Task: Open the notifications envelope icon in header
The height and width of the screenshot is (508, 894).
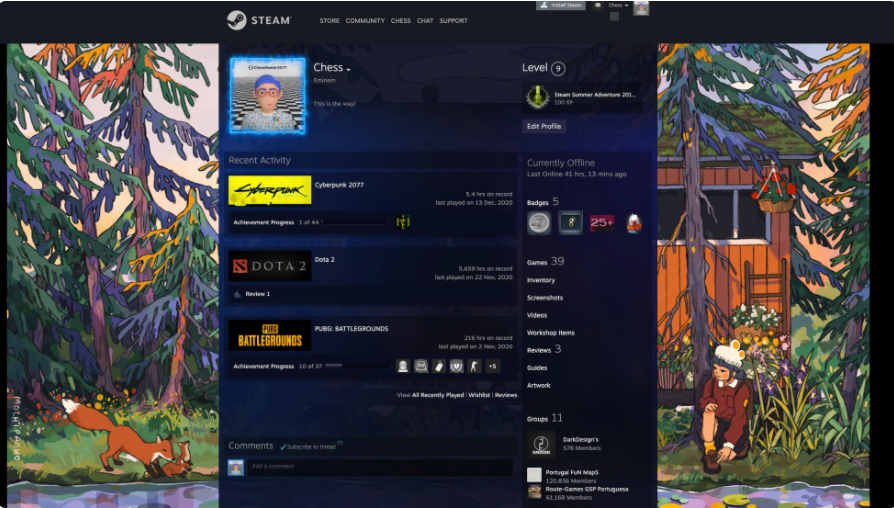Action: pyautogui.click(x=598, y=5)
